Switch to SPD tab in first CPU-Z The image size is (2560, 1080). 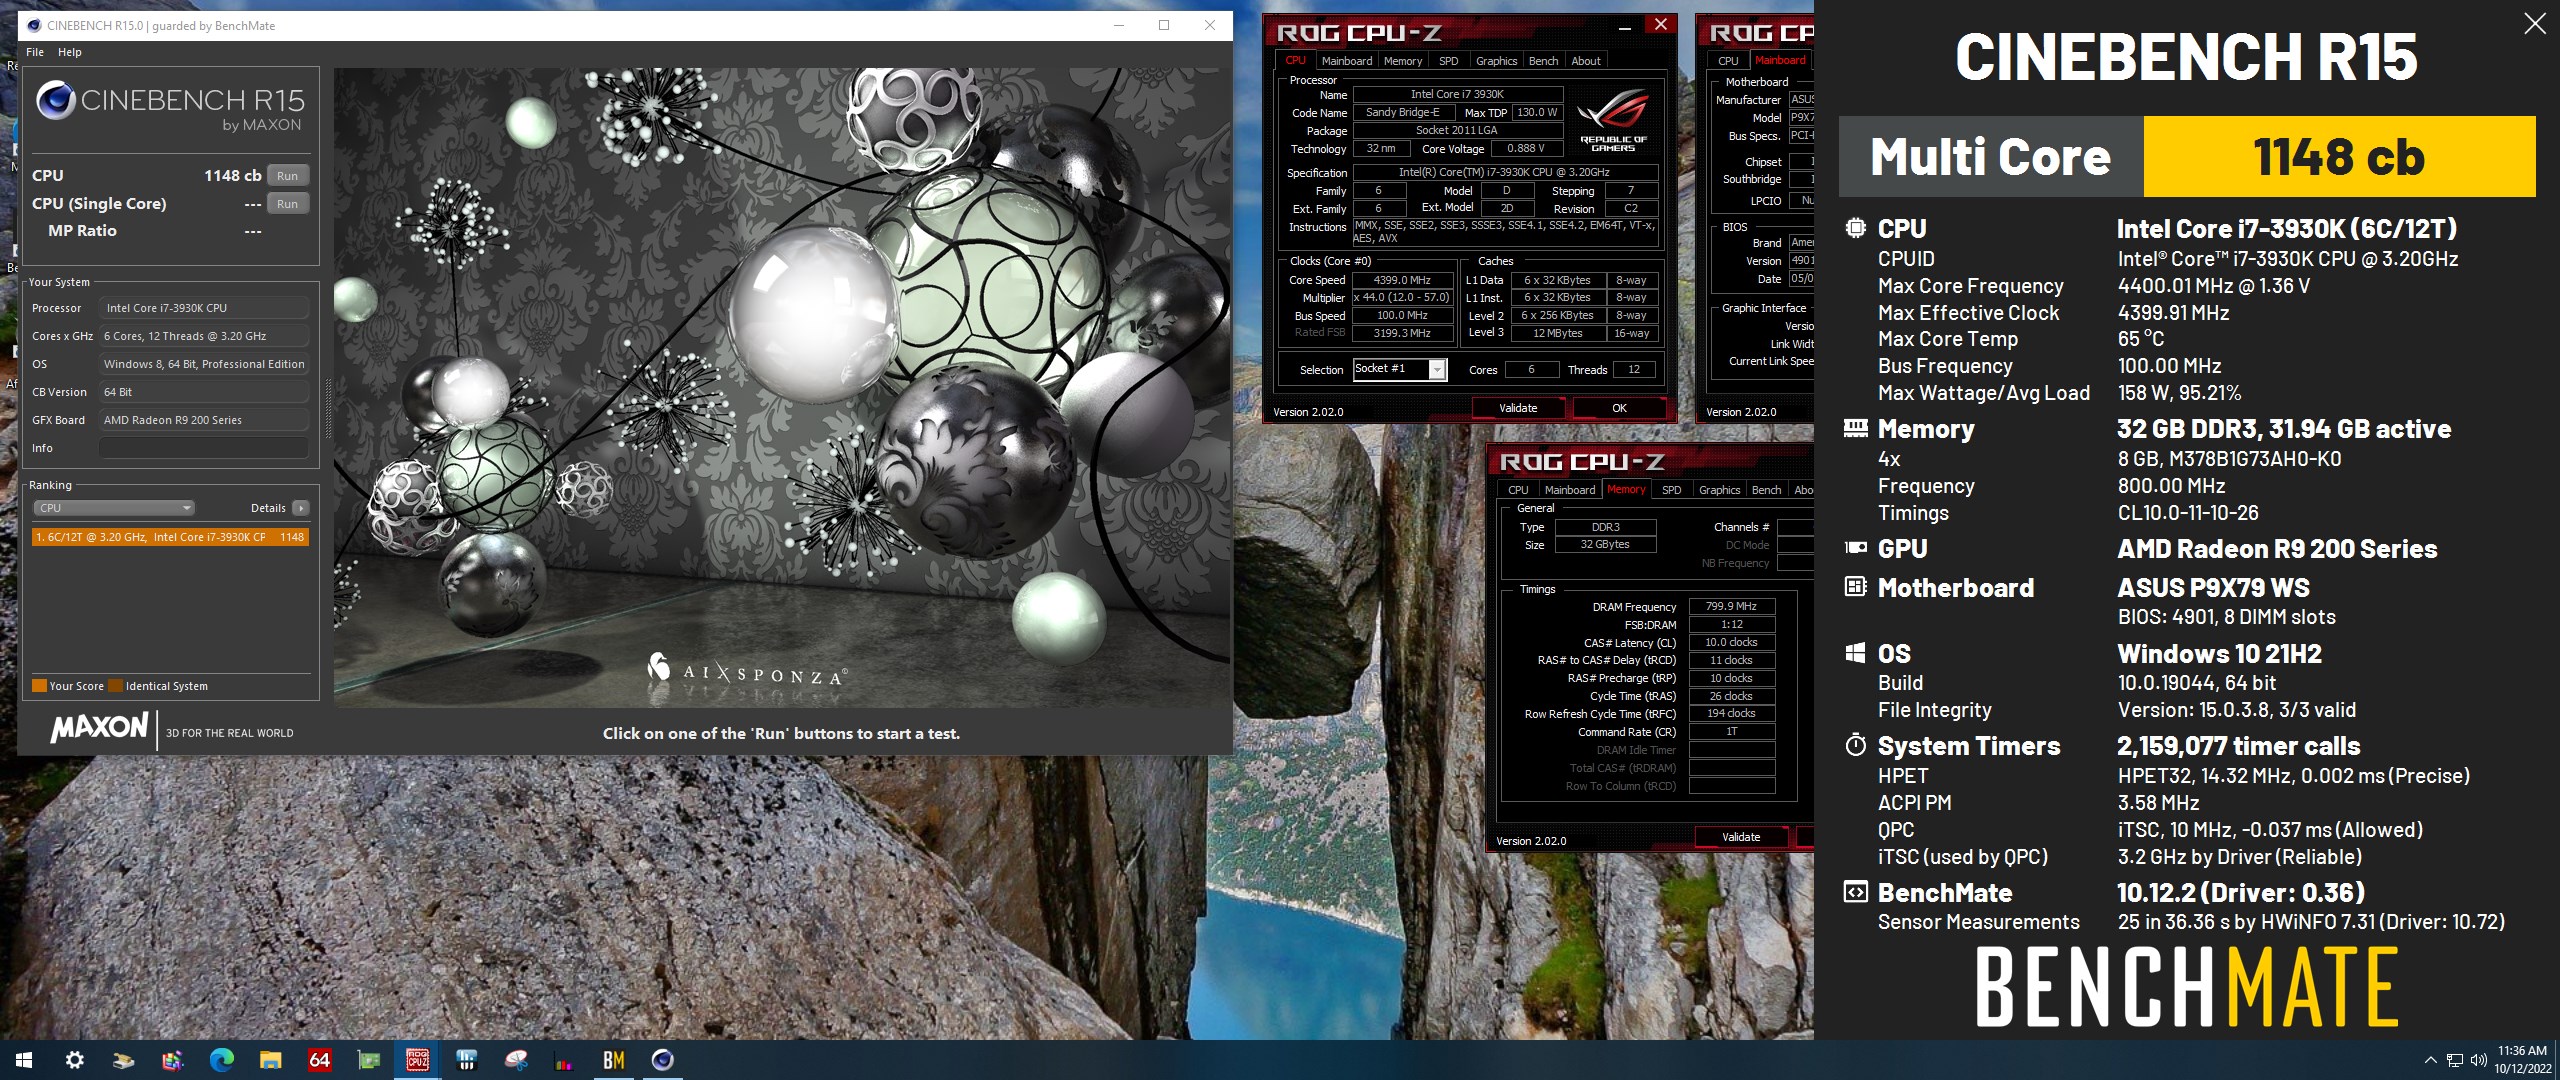[x=1448, y=61]
